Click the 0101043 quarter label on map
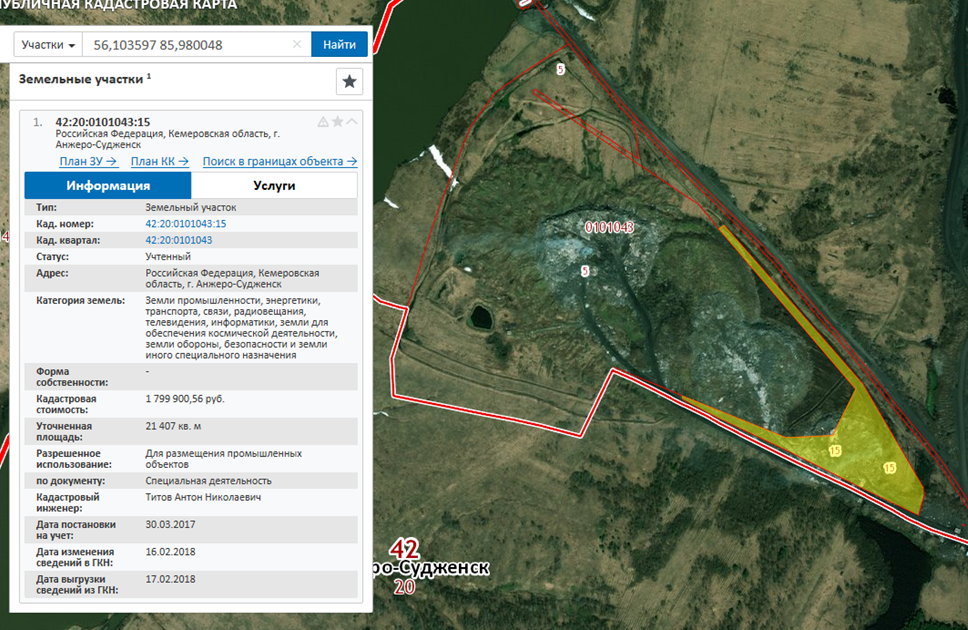This screenshot has width=968, height=630. 609,228
